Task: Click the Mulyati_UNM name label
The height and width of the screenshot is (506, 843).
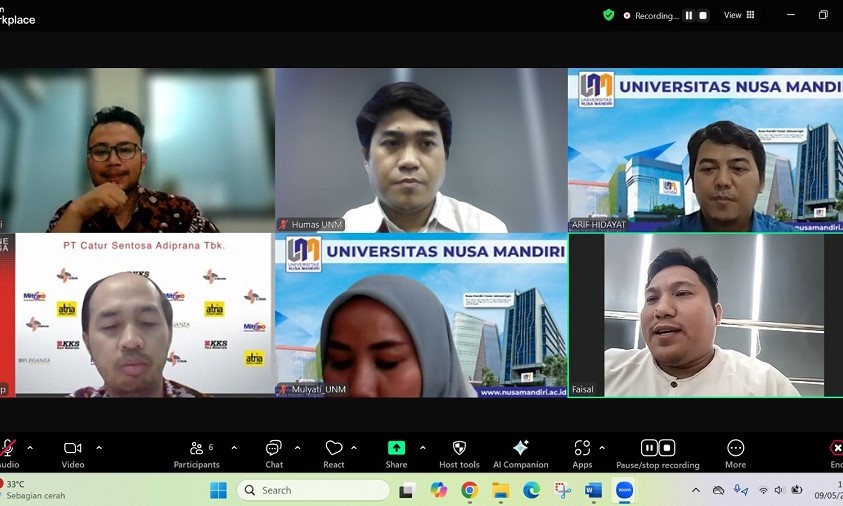Action: (x=318, y=389)
